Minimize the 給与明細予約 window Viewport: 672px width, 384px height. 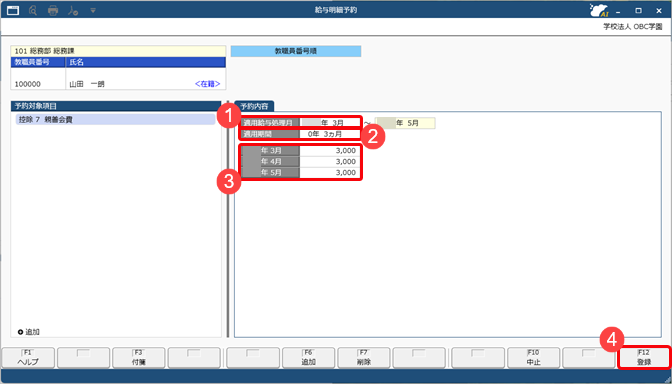[x=618, y=11]
